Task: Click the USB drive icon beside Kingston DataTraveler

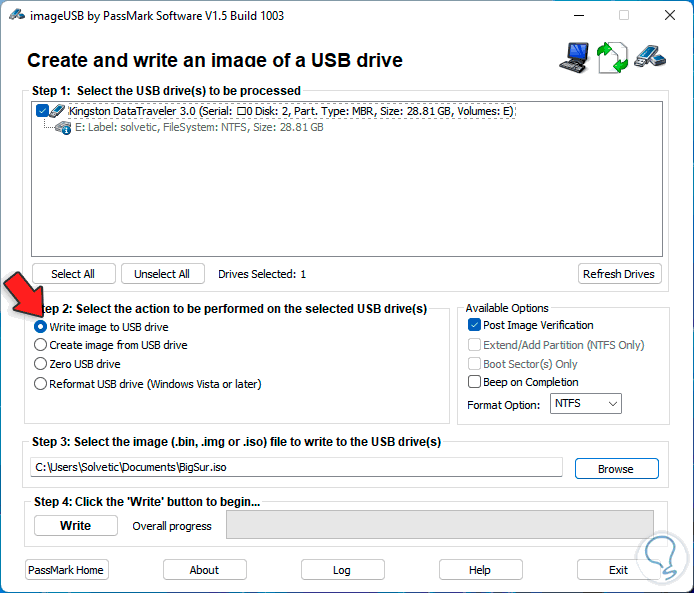Action: click(x=57, y=111)
